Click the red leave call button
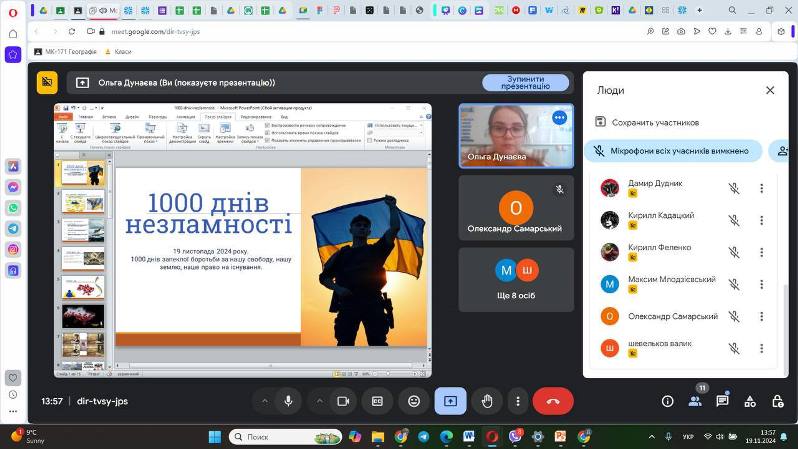 (x=553, y=401)
